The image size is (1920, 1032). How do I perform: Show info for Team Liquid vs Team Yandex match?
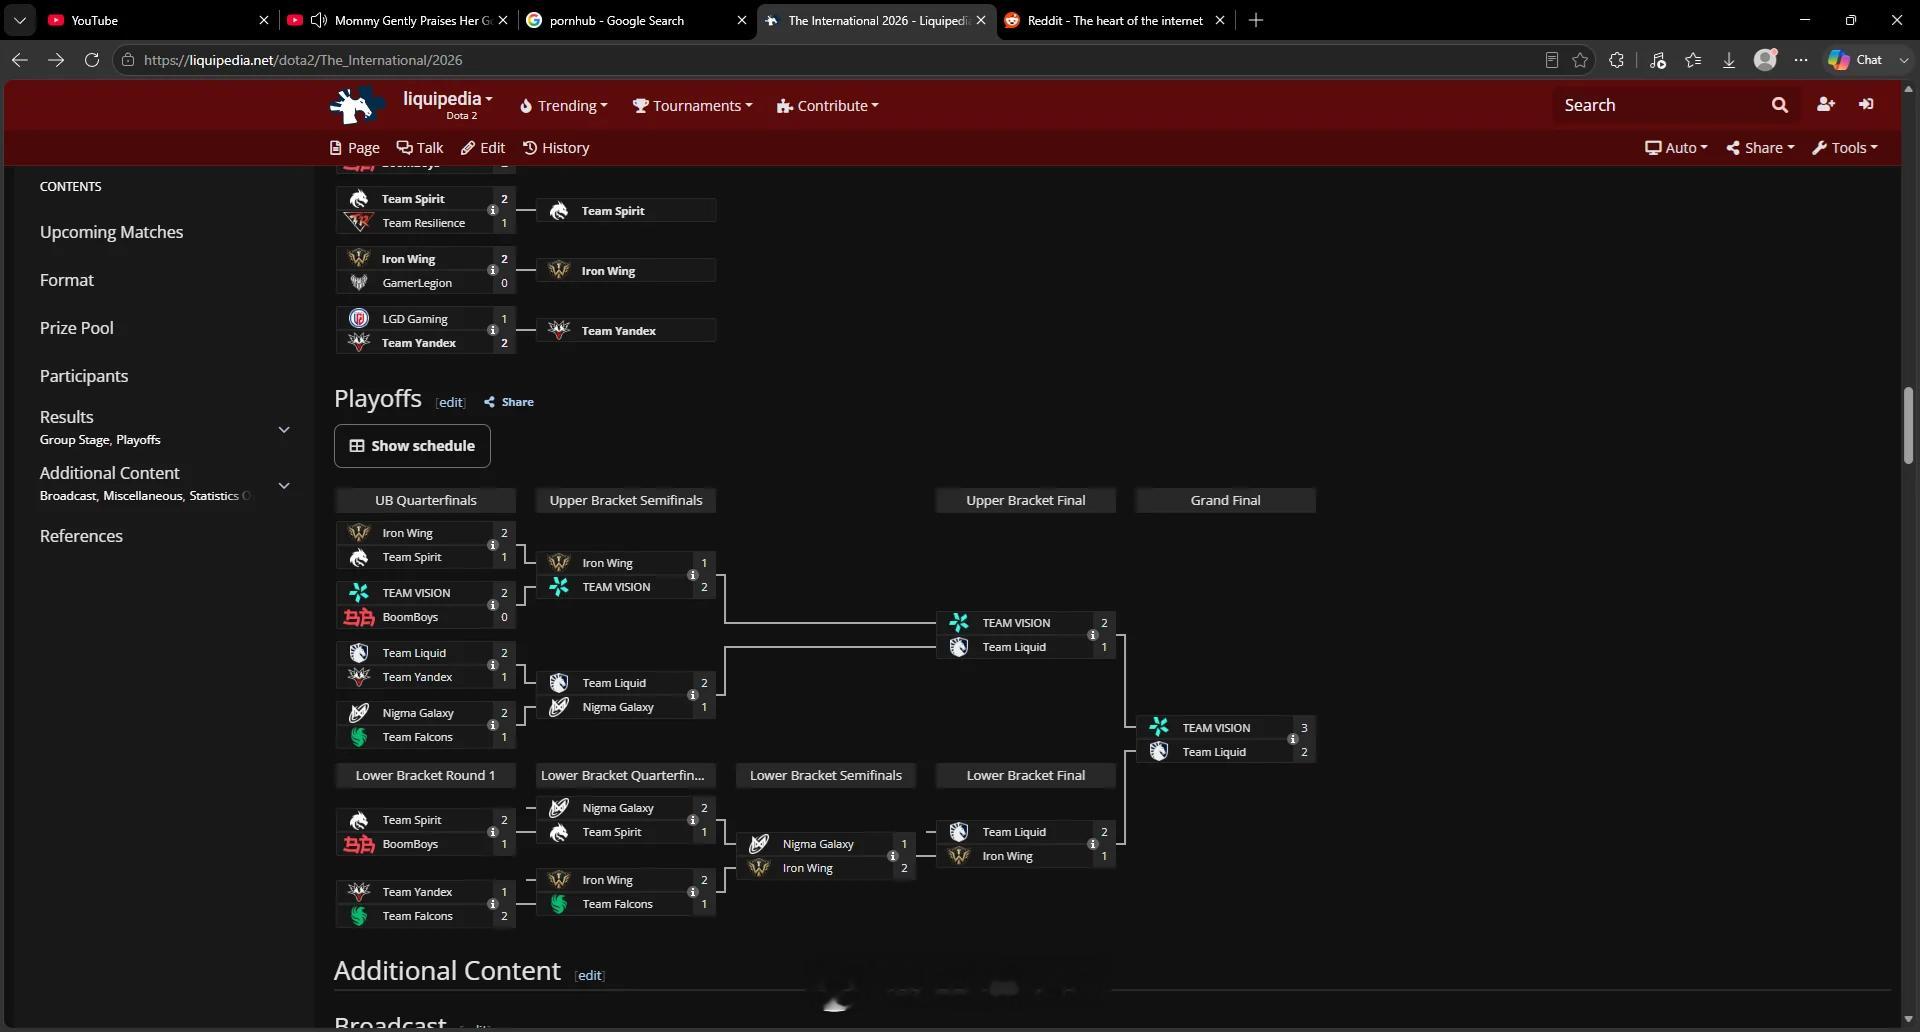492,665
